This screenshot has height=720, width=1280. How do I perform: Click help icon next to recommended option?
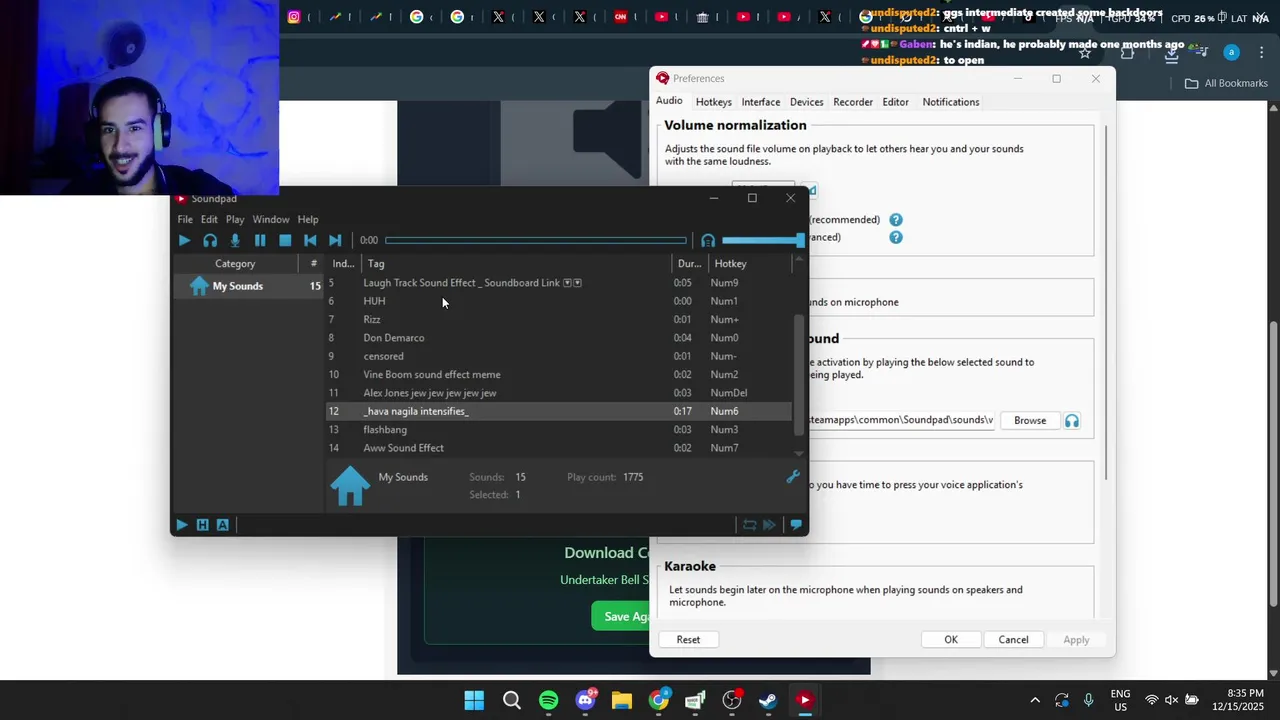pos(896,220)
